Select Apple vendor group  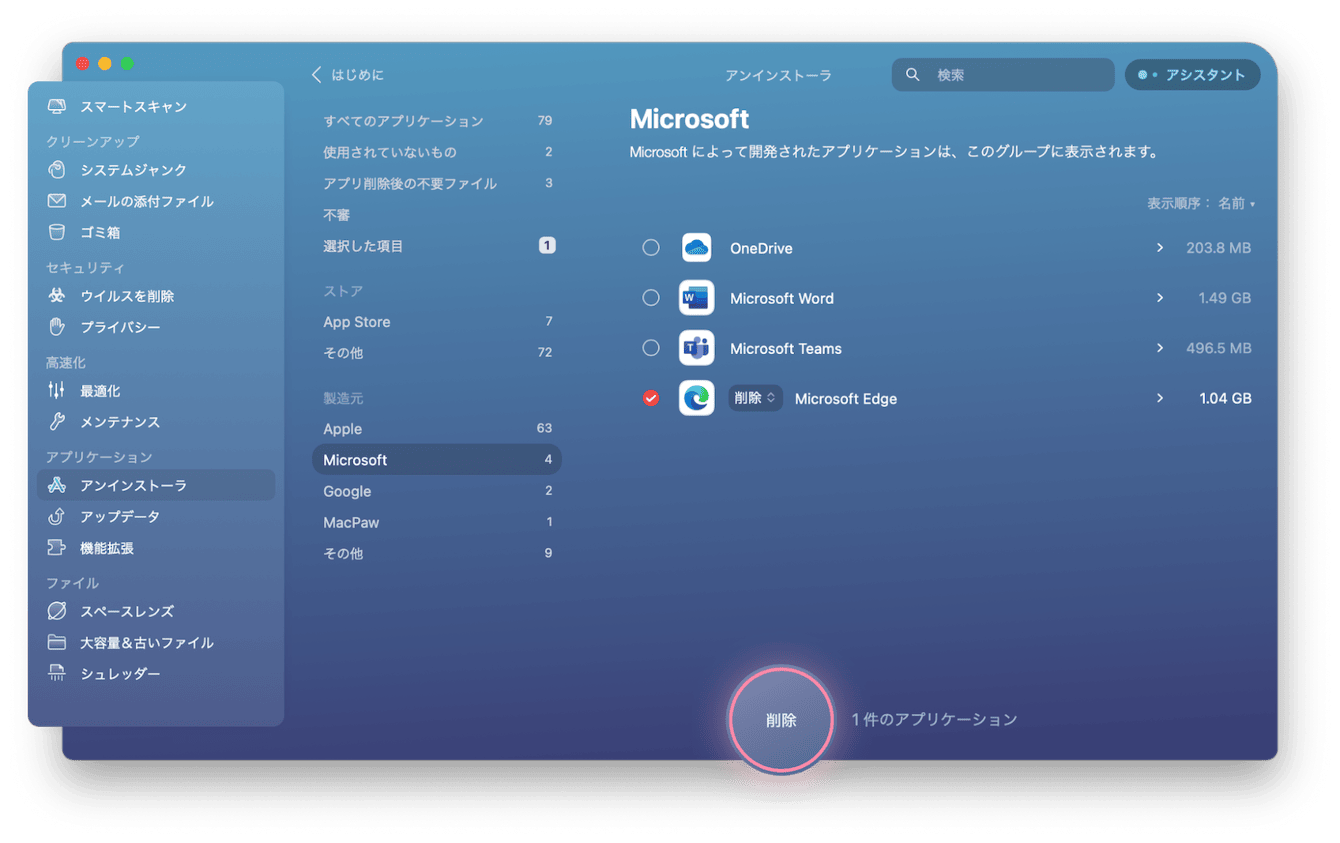pos(437,429)
